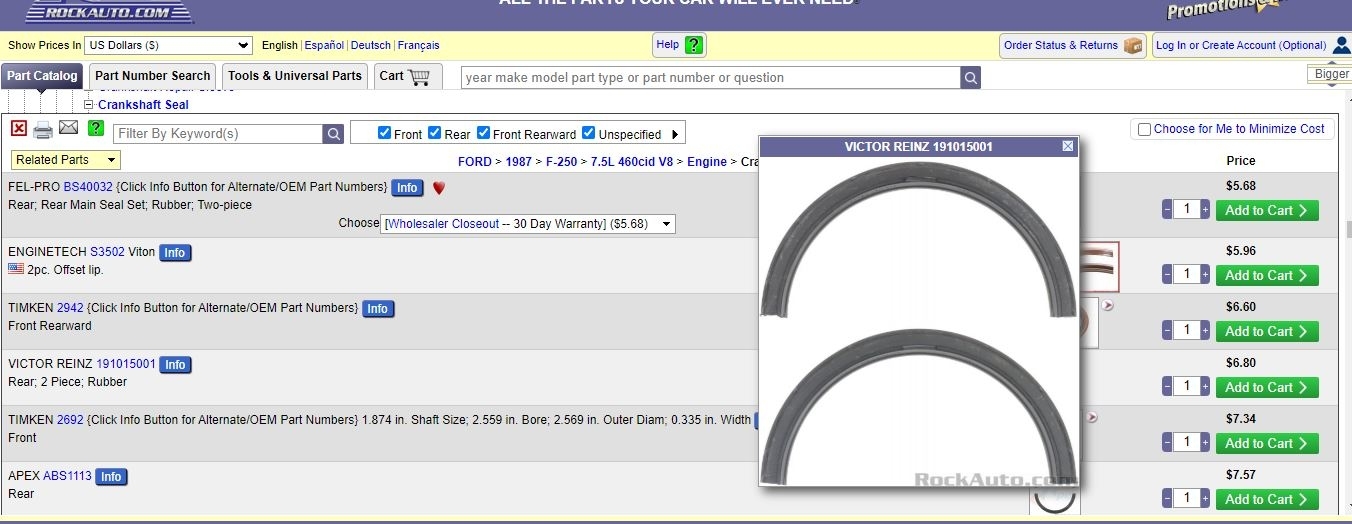Decrease quantity with minus on $6.60 row

tap(1167, 330)
